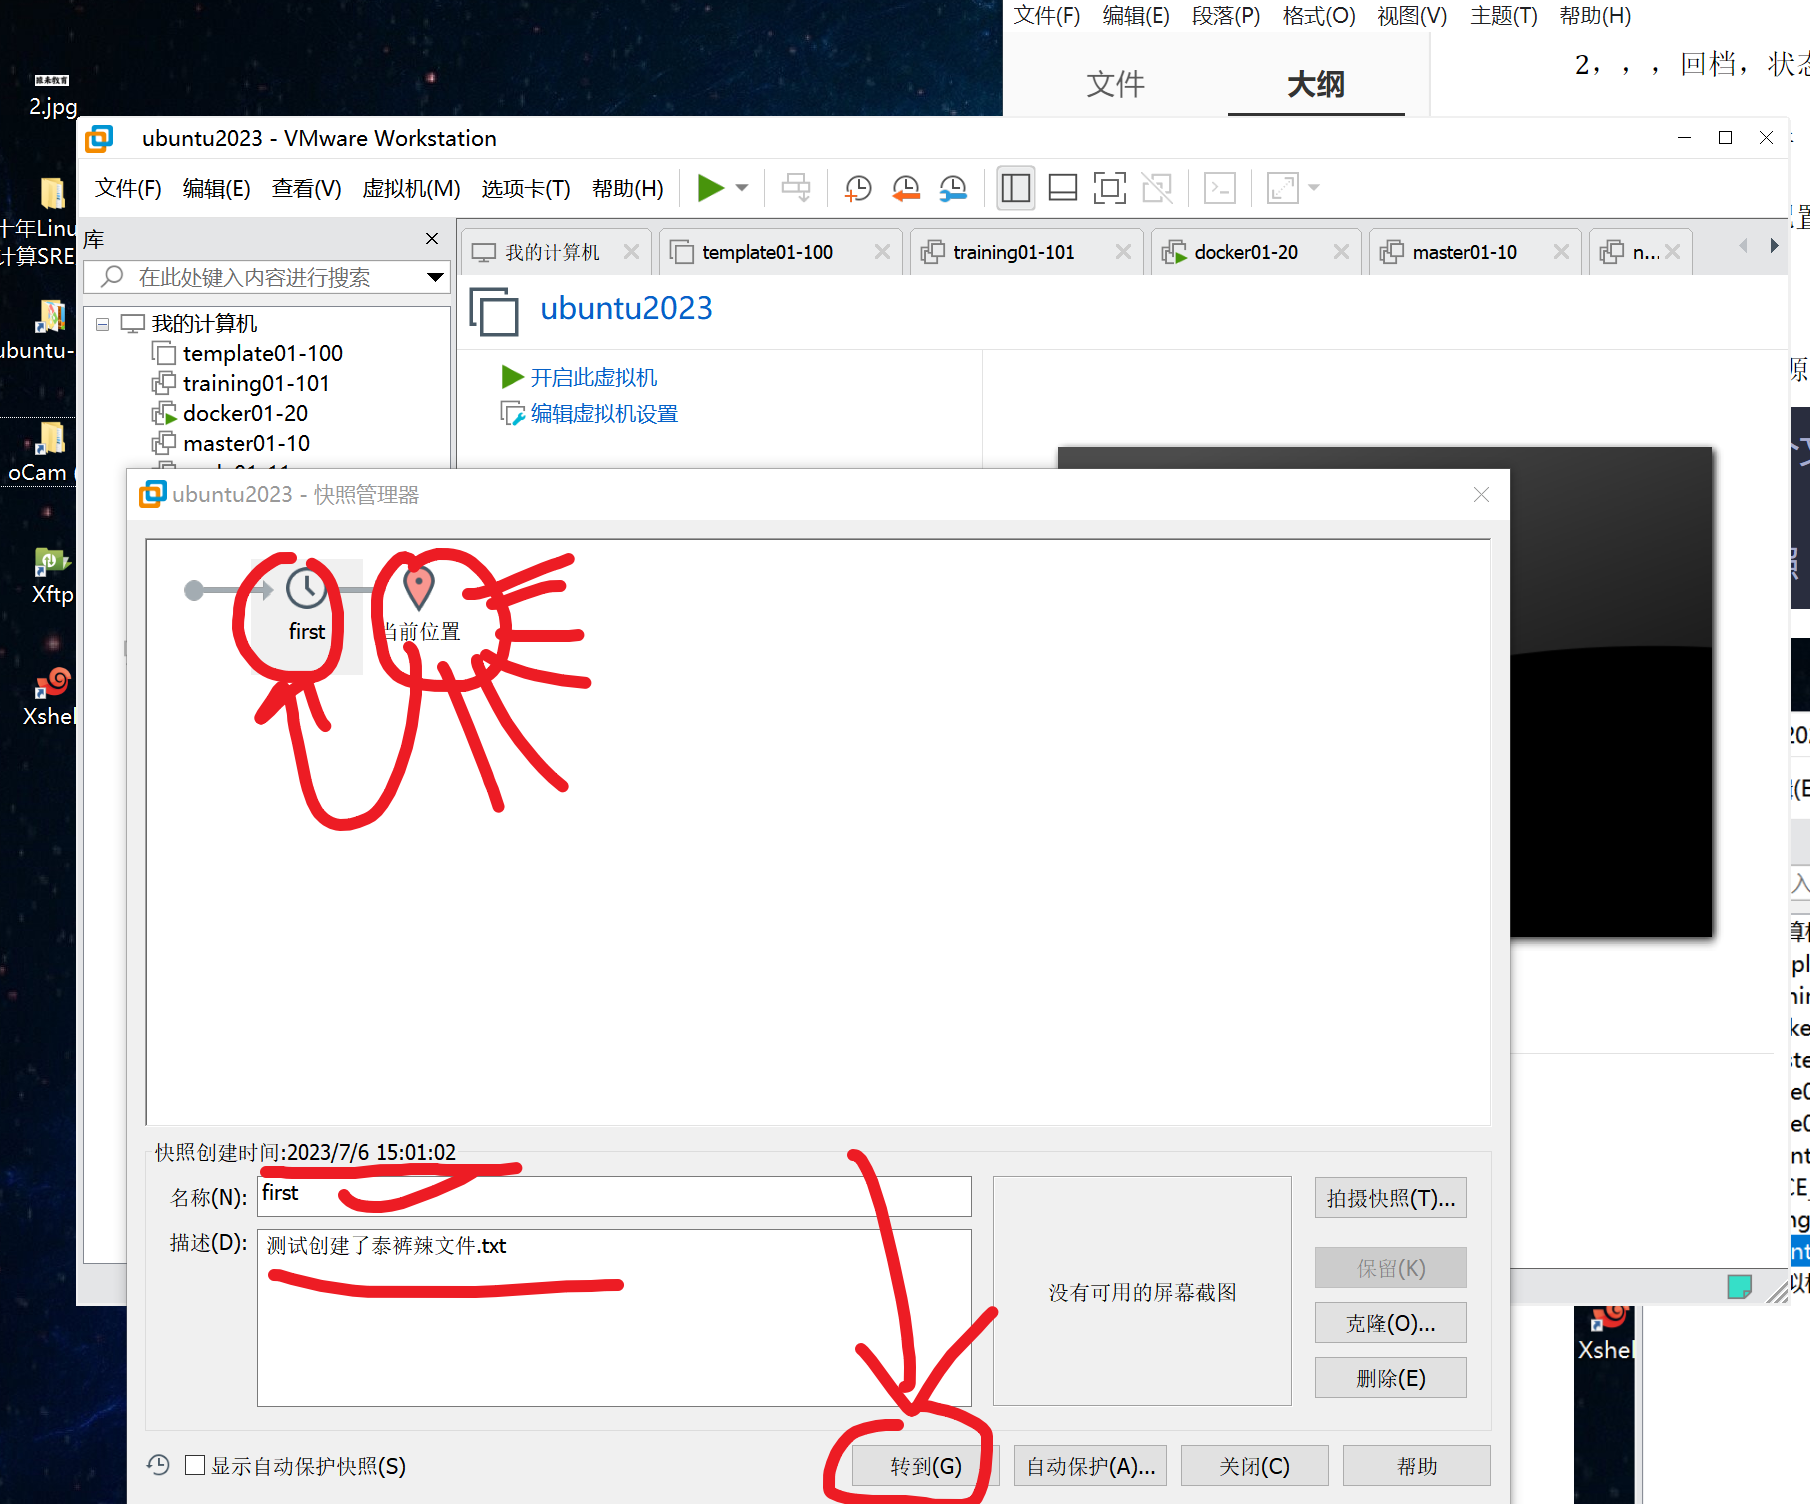This screenshot has height=1504, width=1810.
Task: Click the 关闭(C) button
Action: coord(1254,1466)
